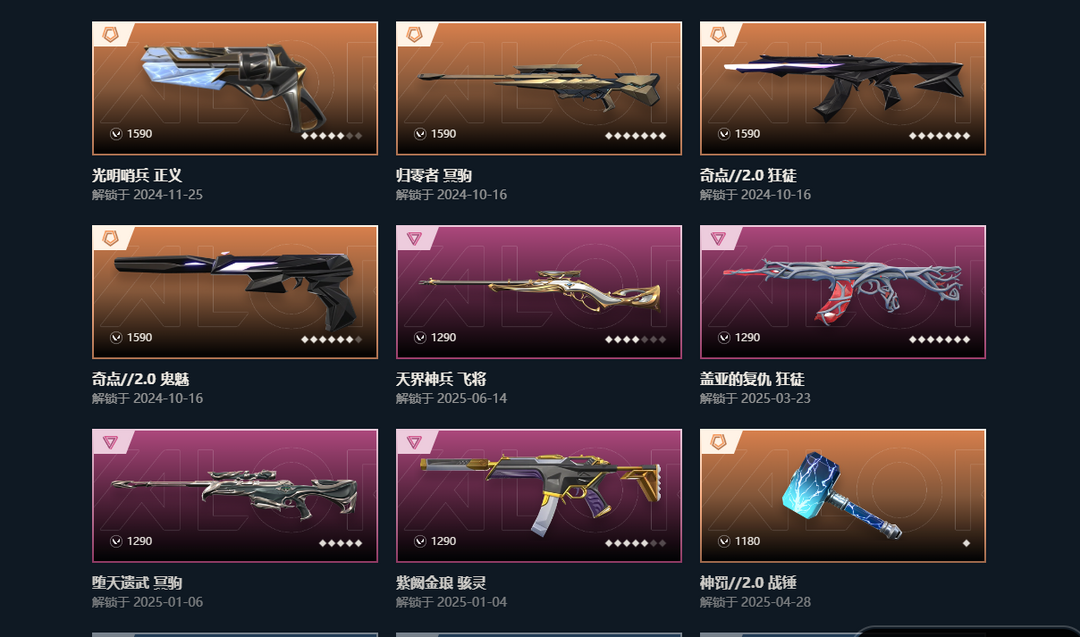
Task: Click the 光明哨兵 正义 revolver skin image
Action: point(234,86)
